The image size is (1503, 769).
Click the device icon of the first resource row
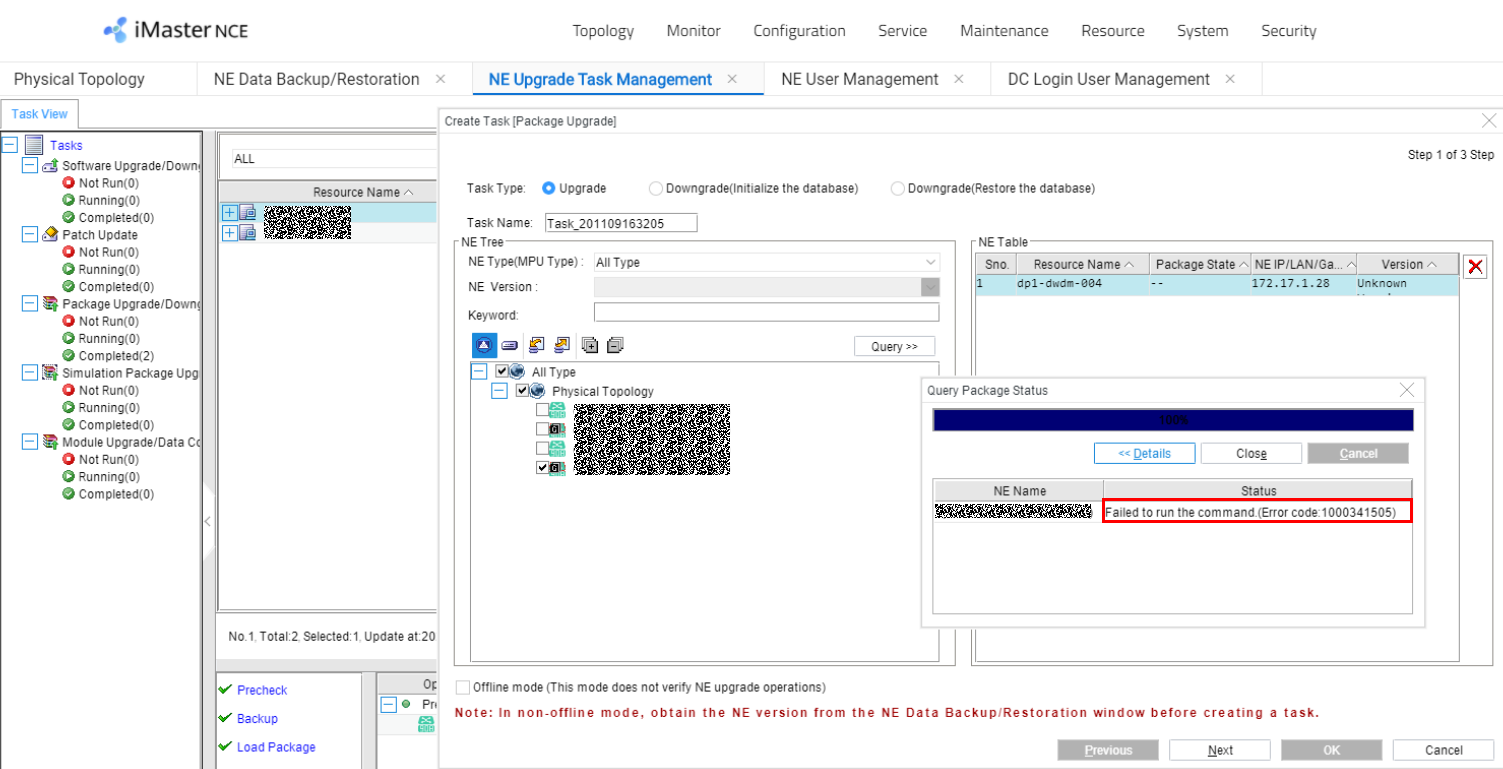[x=248, y=213]
